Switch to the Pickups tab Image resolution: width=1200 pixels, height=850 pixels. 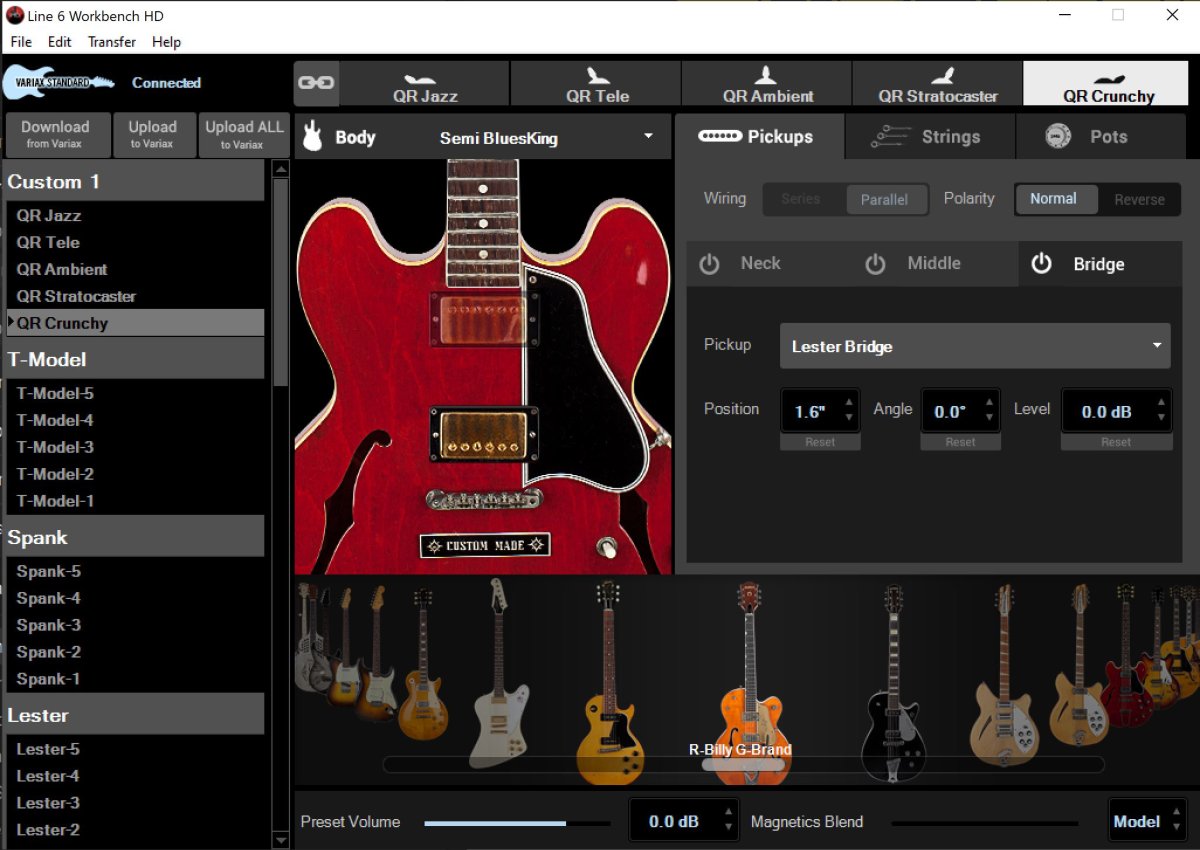point(759,137)
